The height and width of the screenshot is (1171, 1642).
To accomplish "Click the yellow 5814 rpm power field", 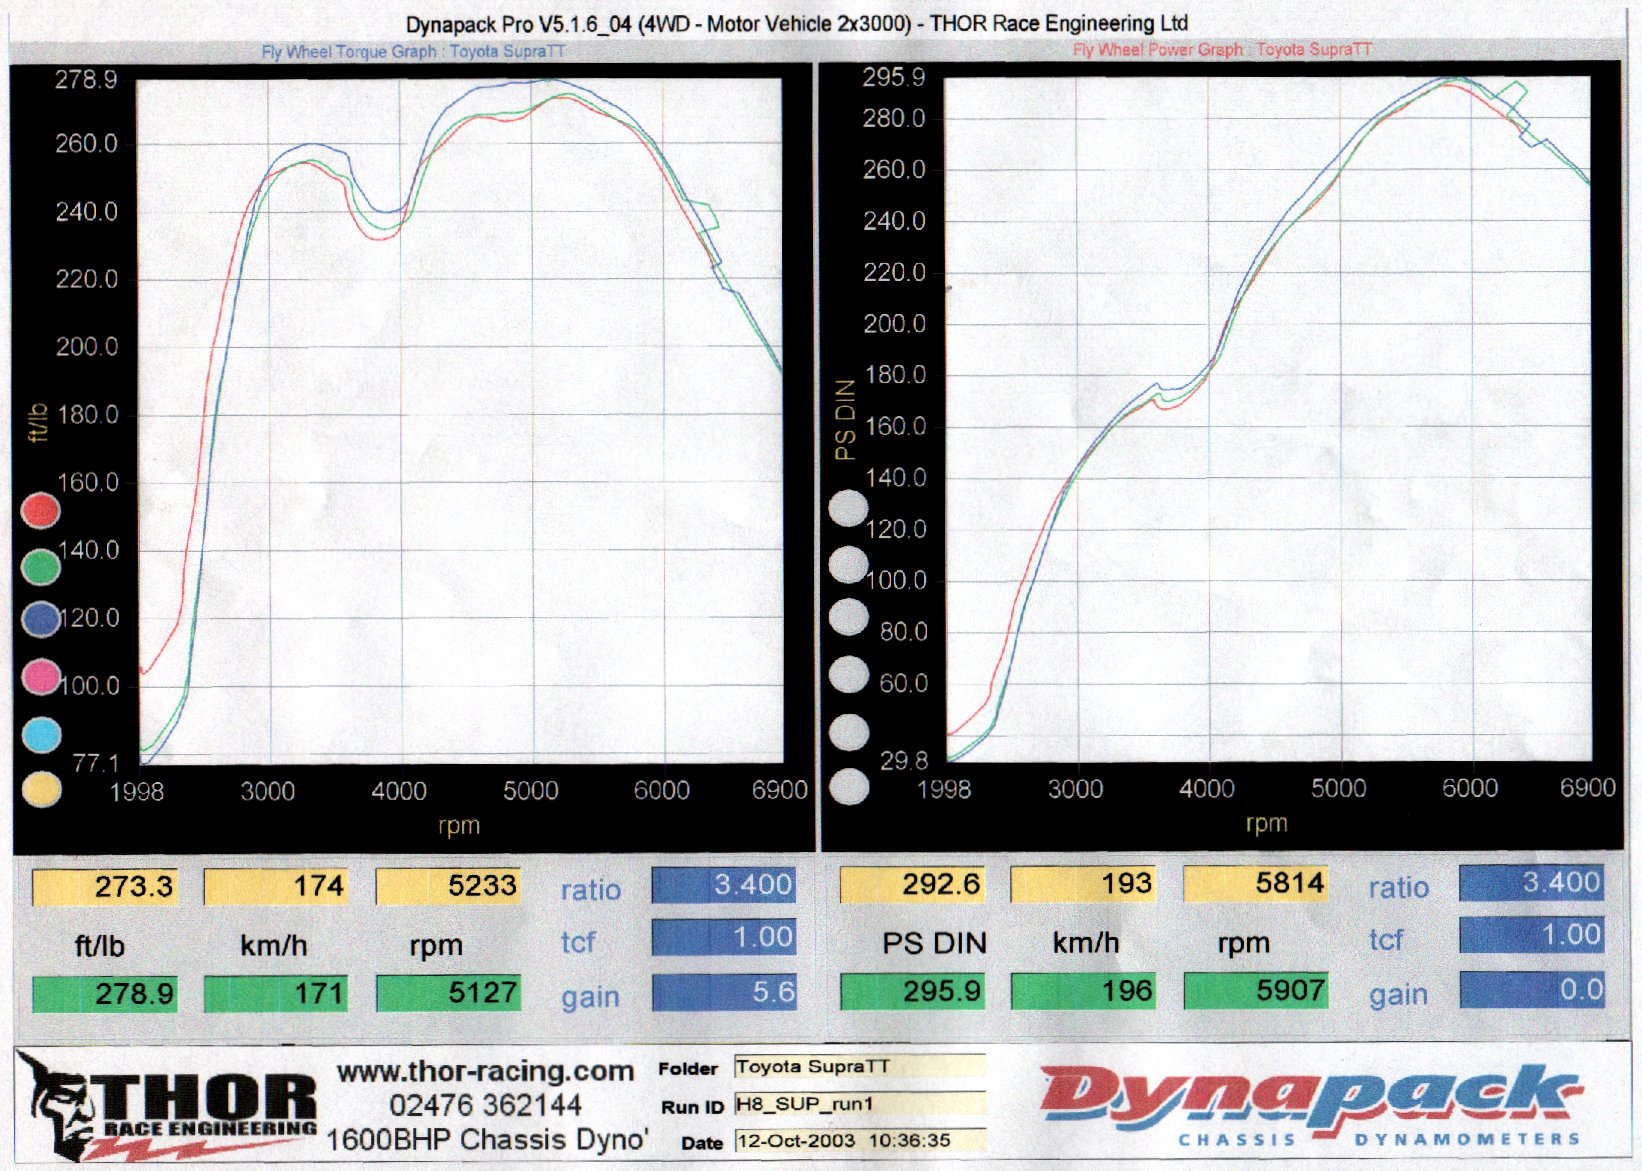I will coord(1256,884).
